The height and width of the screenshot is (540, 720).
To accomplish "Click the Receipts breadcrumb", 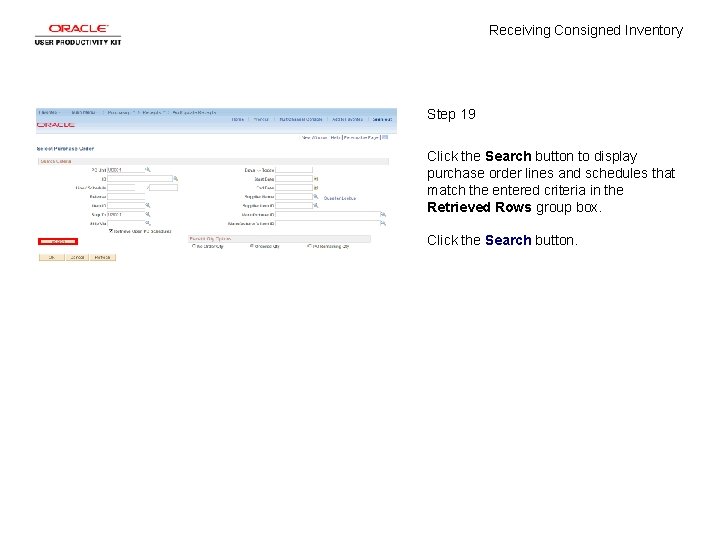I will (x=152, y=112).
